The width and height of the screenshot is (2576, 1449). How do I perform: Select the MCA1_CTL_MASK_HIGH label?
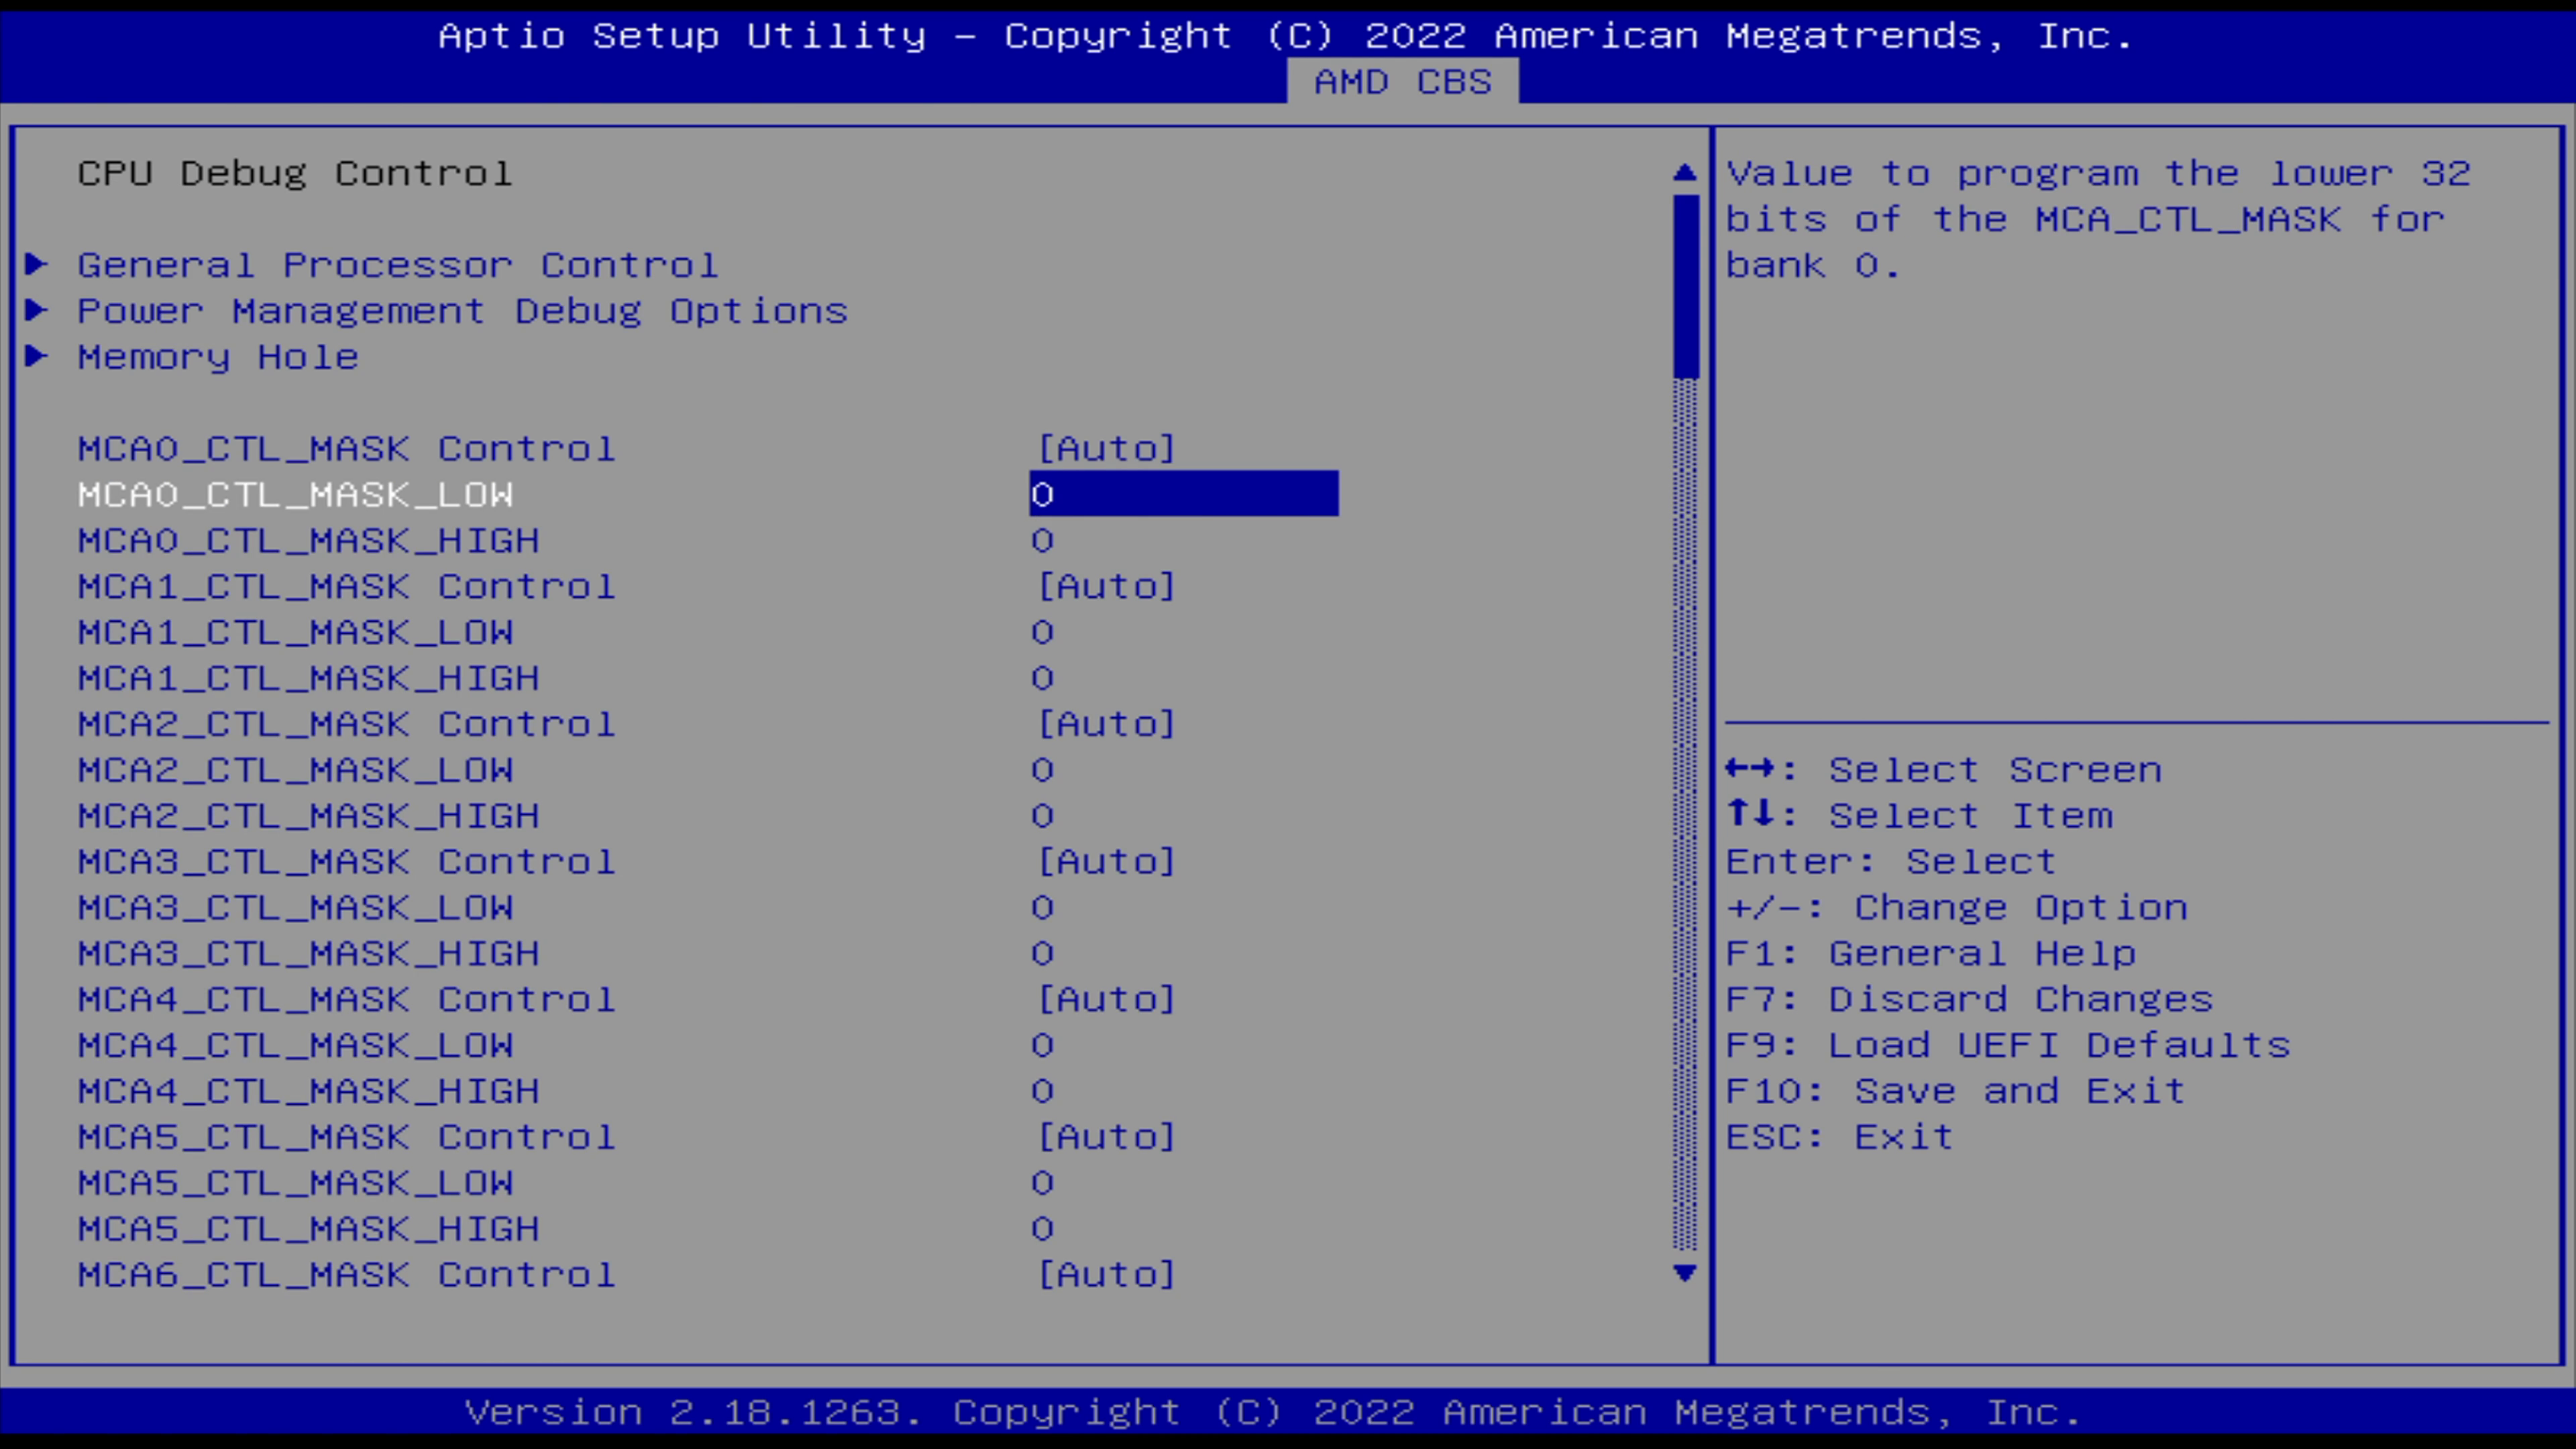click(309, 678)
